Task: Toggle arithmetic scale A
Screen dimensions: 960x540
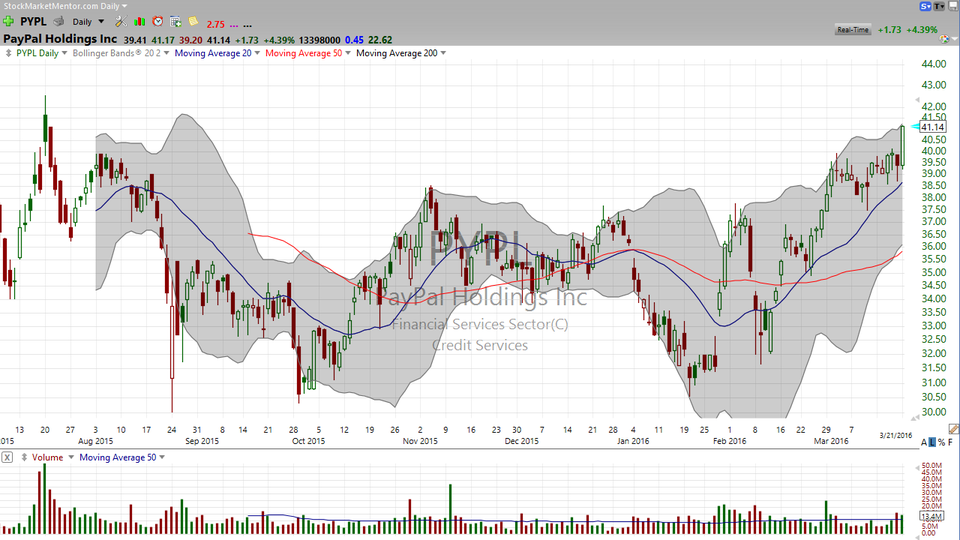Action: [923, 442]
